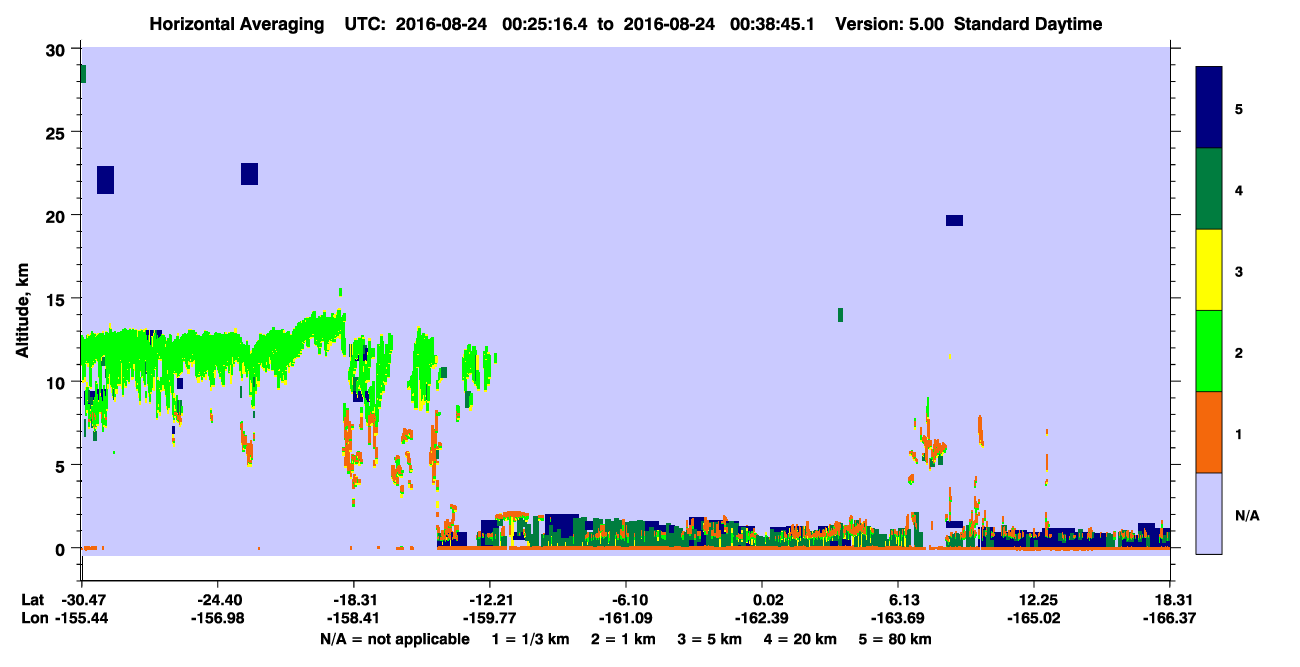Click the longitude value '-156.98'

[217, 618]
